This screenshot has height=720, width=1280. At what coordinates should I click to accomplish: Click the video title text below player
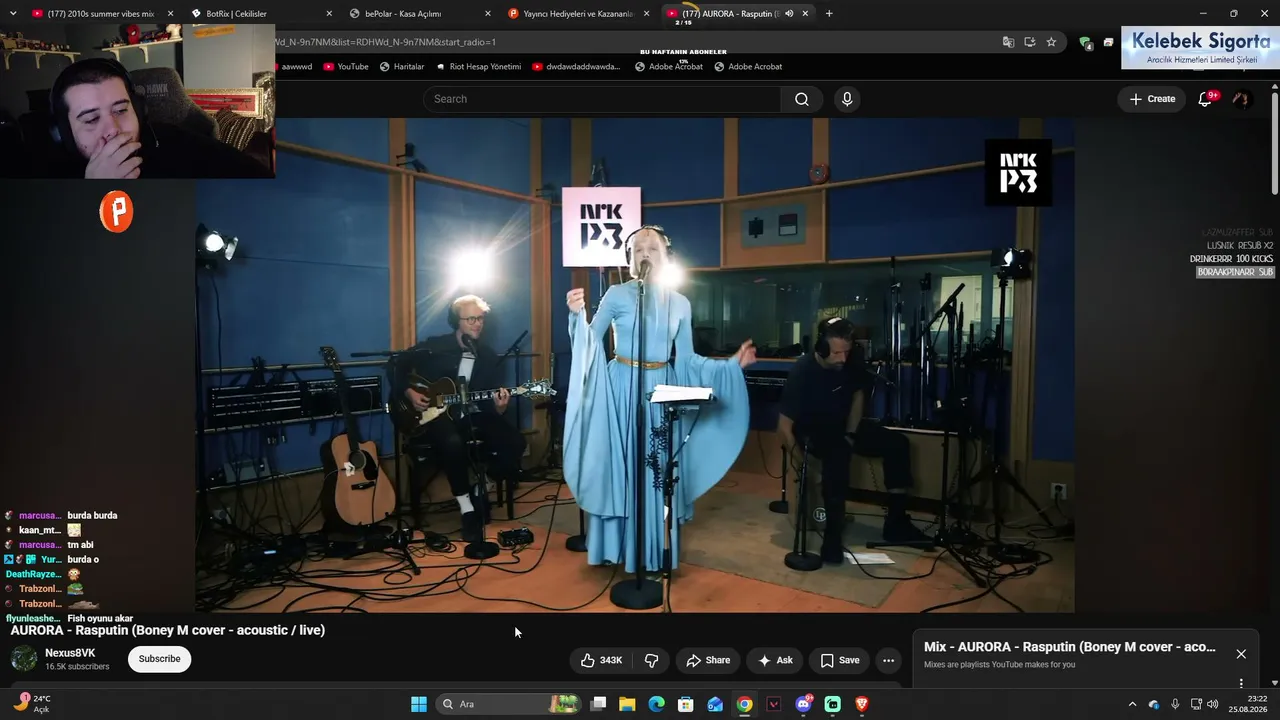point(168,630)
